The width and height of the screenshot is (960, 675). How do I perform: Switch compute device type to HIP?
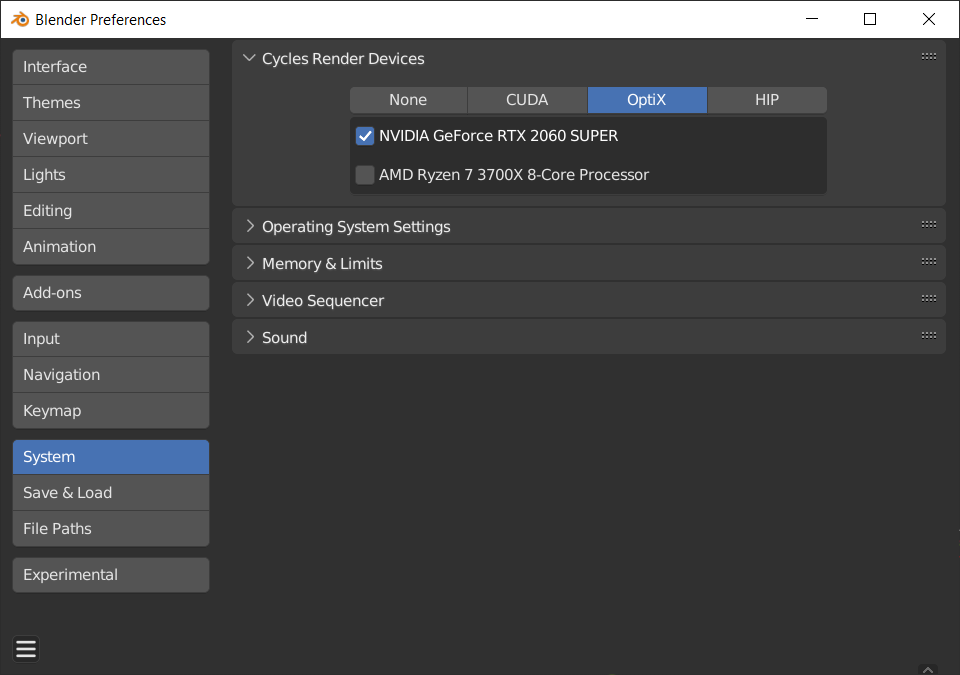(x=767, y=100)
